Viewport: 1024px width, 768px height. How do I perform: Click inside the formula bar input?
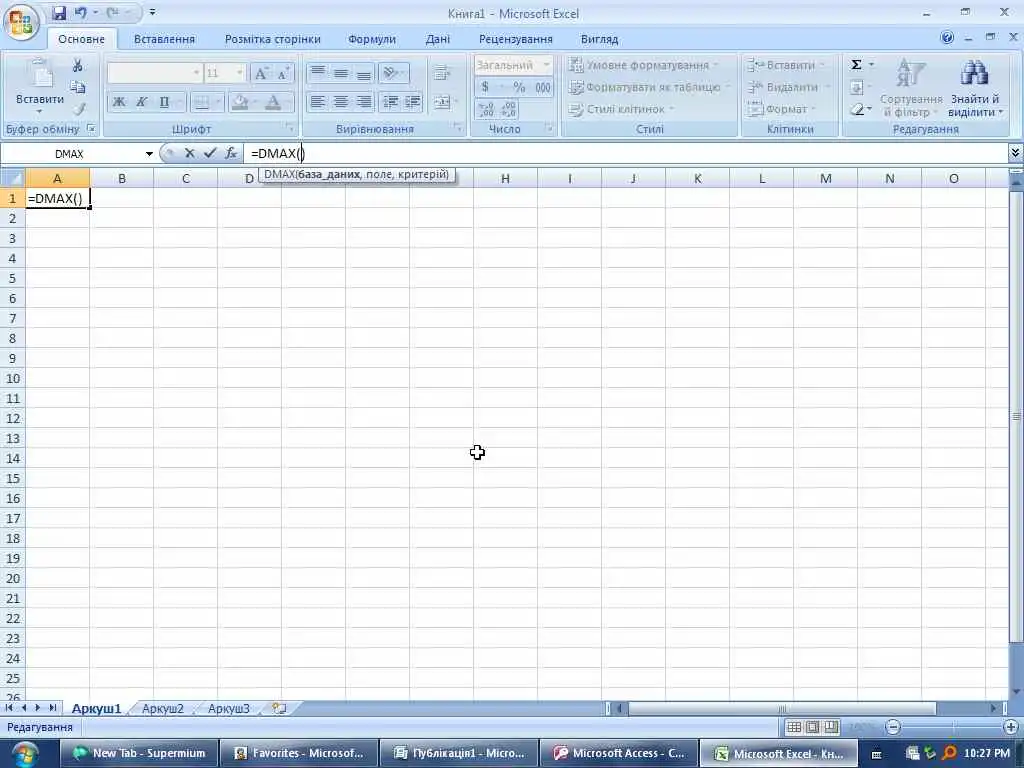pyautogui.click(x=624, y=153)
